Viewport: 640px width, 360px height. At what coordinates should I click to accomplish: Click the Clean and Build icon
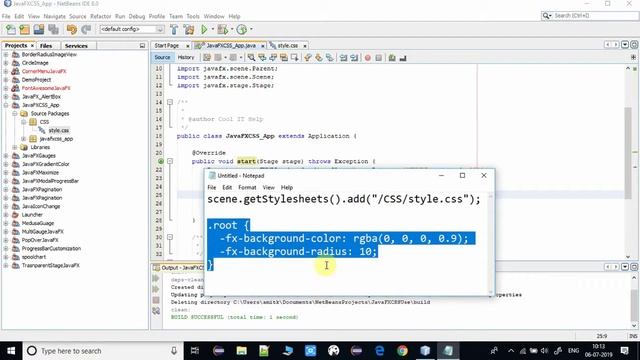pos(189,29)
